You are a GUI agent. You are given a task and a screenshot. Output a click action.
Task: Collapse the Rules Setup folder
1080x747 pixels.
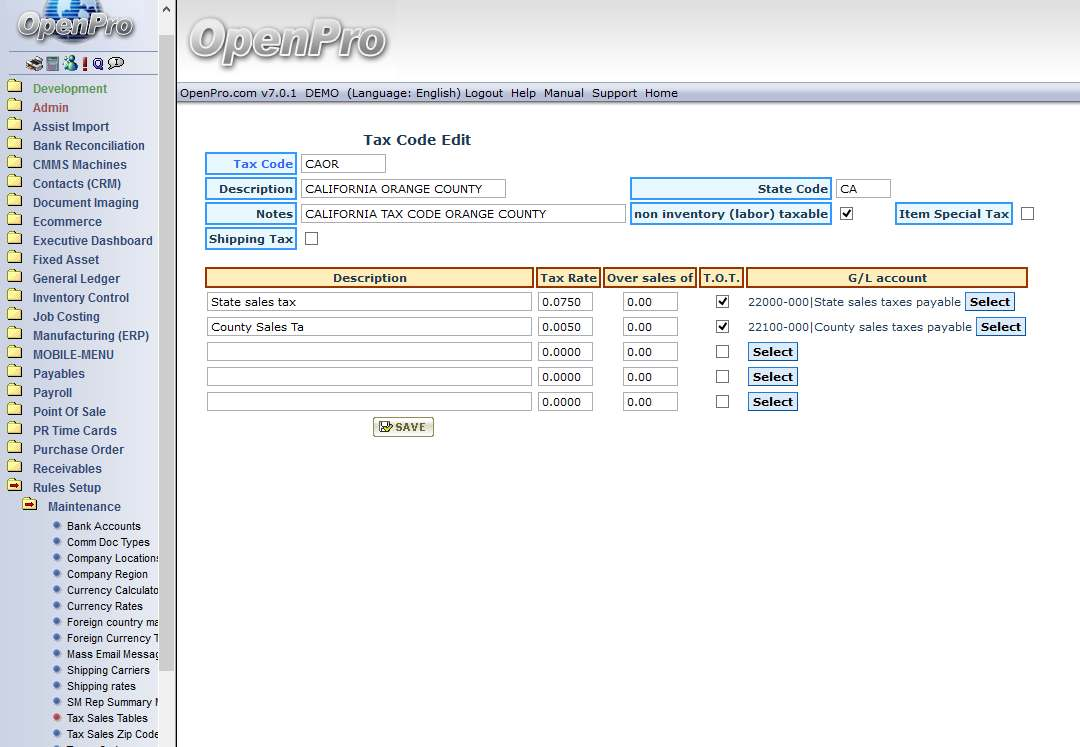pyautogui.click(x=15, y=487)
